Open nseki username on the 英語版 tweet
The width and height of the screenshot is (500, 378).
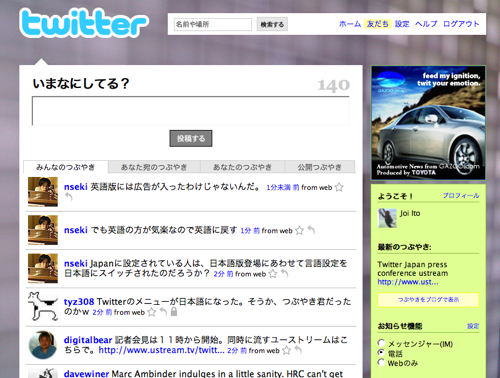[76, 187]
